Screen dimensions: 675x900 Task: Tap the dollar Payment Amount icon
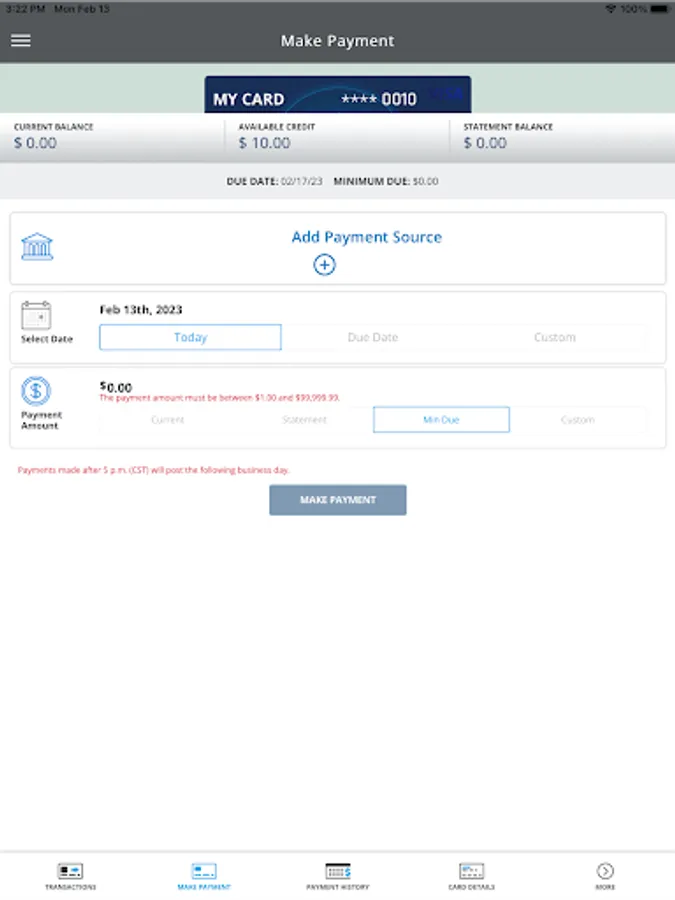[x=36, y=391]
